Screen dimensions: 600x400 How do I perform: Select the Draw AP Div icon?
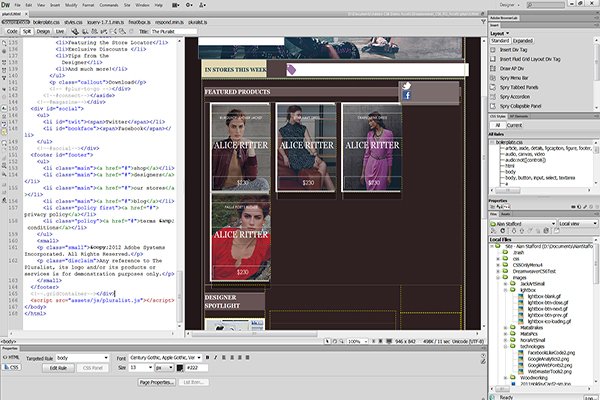[x=493, y=69]
